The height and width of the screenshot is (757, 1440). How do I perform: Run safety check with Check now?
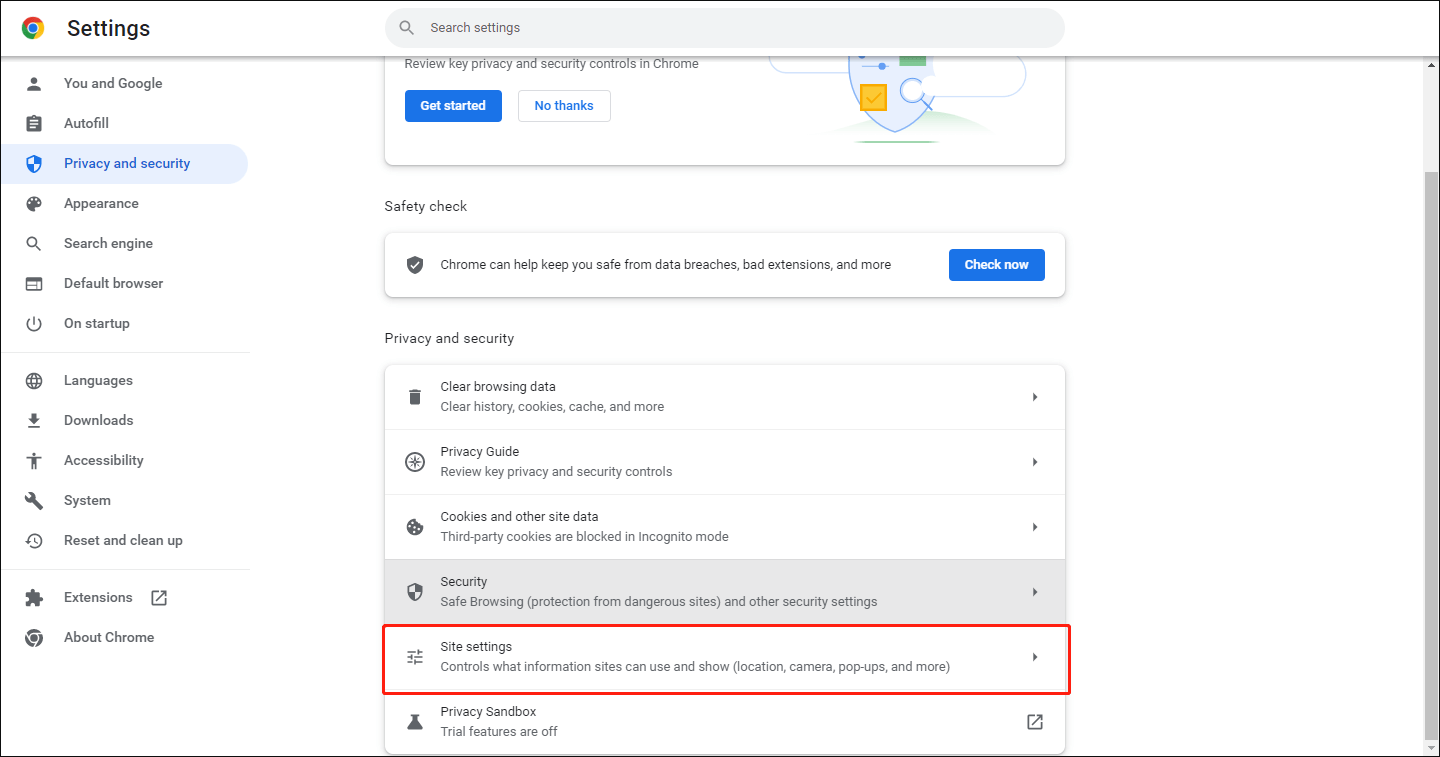click(x=997, y=265)
